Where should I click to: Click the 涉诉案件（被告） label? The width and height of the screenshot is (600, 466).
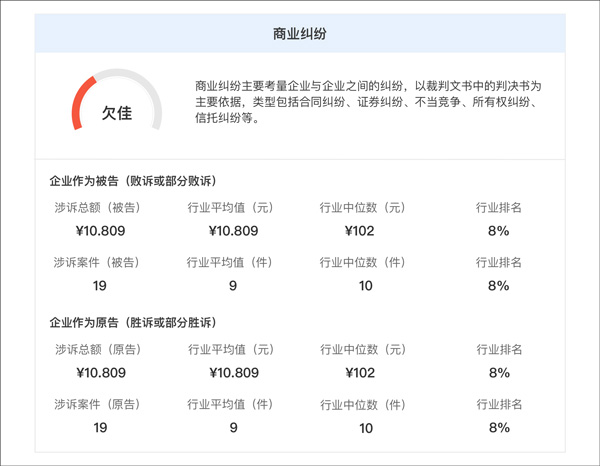(97, 262)
